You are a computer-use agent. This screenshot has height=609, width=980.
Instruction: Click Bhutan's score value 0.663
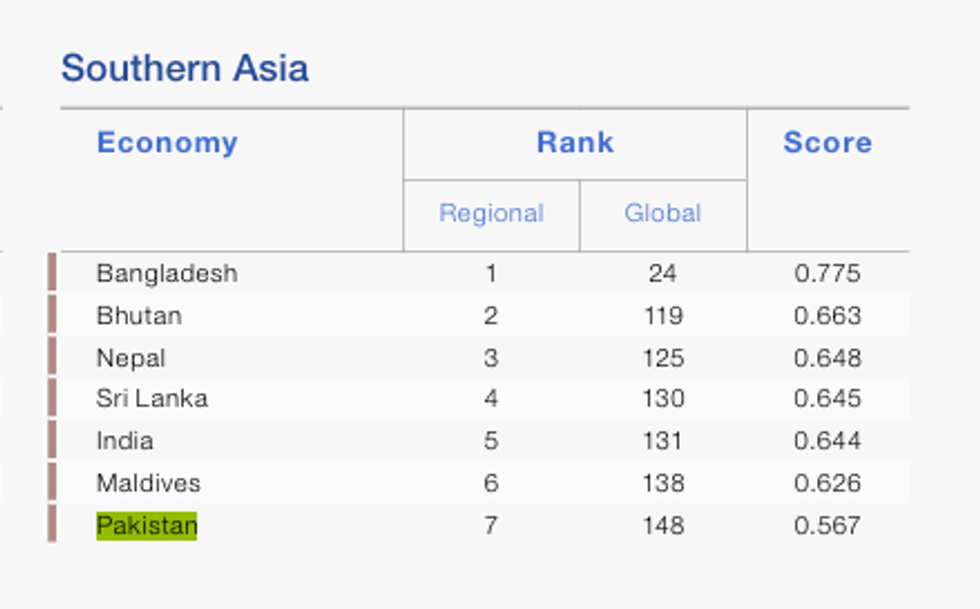click(x=827, y=316)
